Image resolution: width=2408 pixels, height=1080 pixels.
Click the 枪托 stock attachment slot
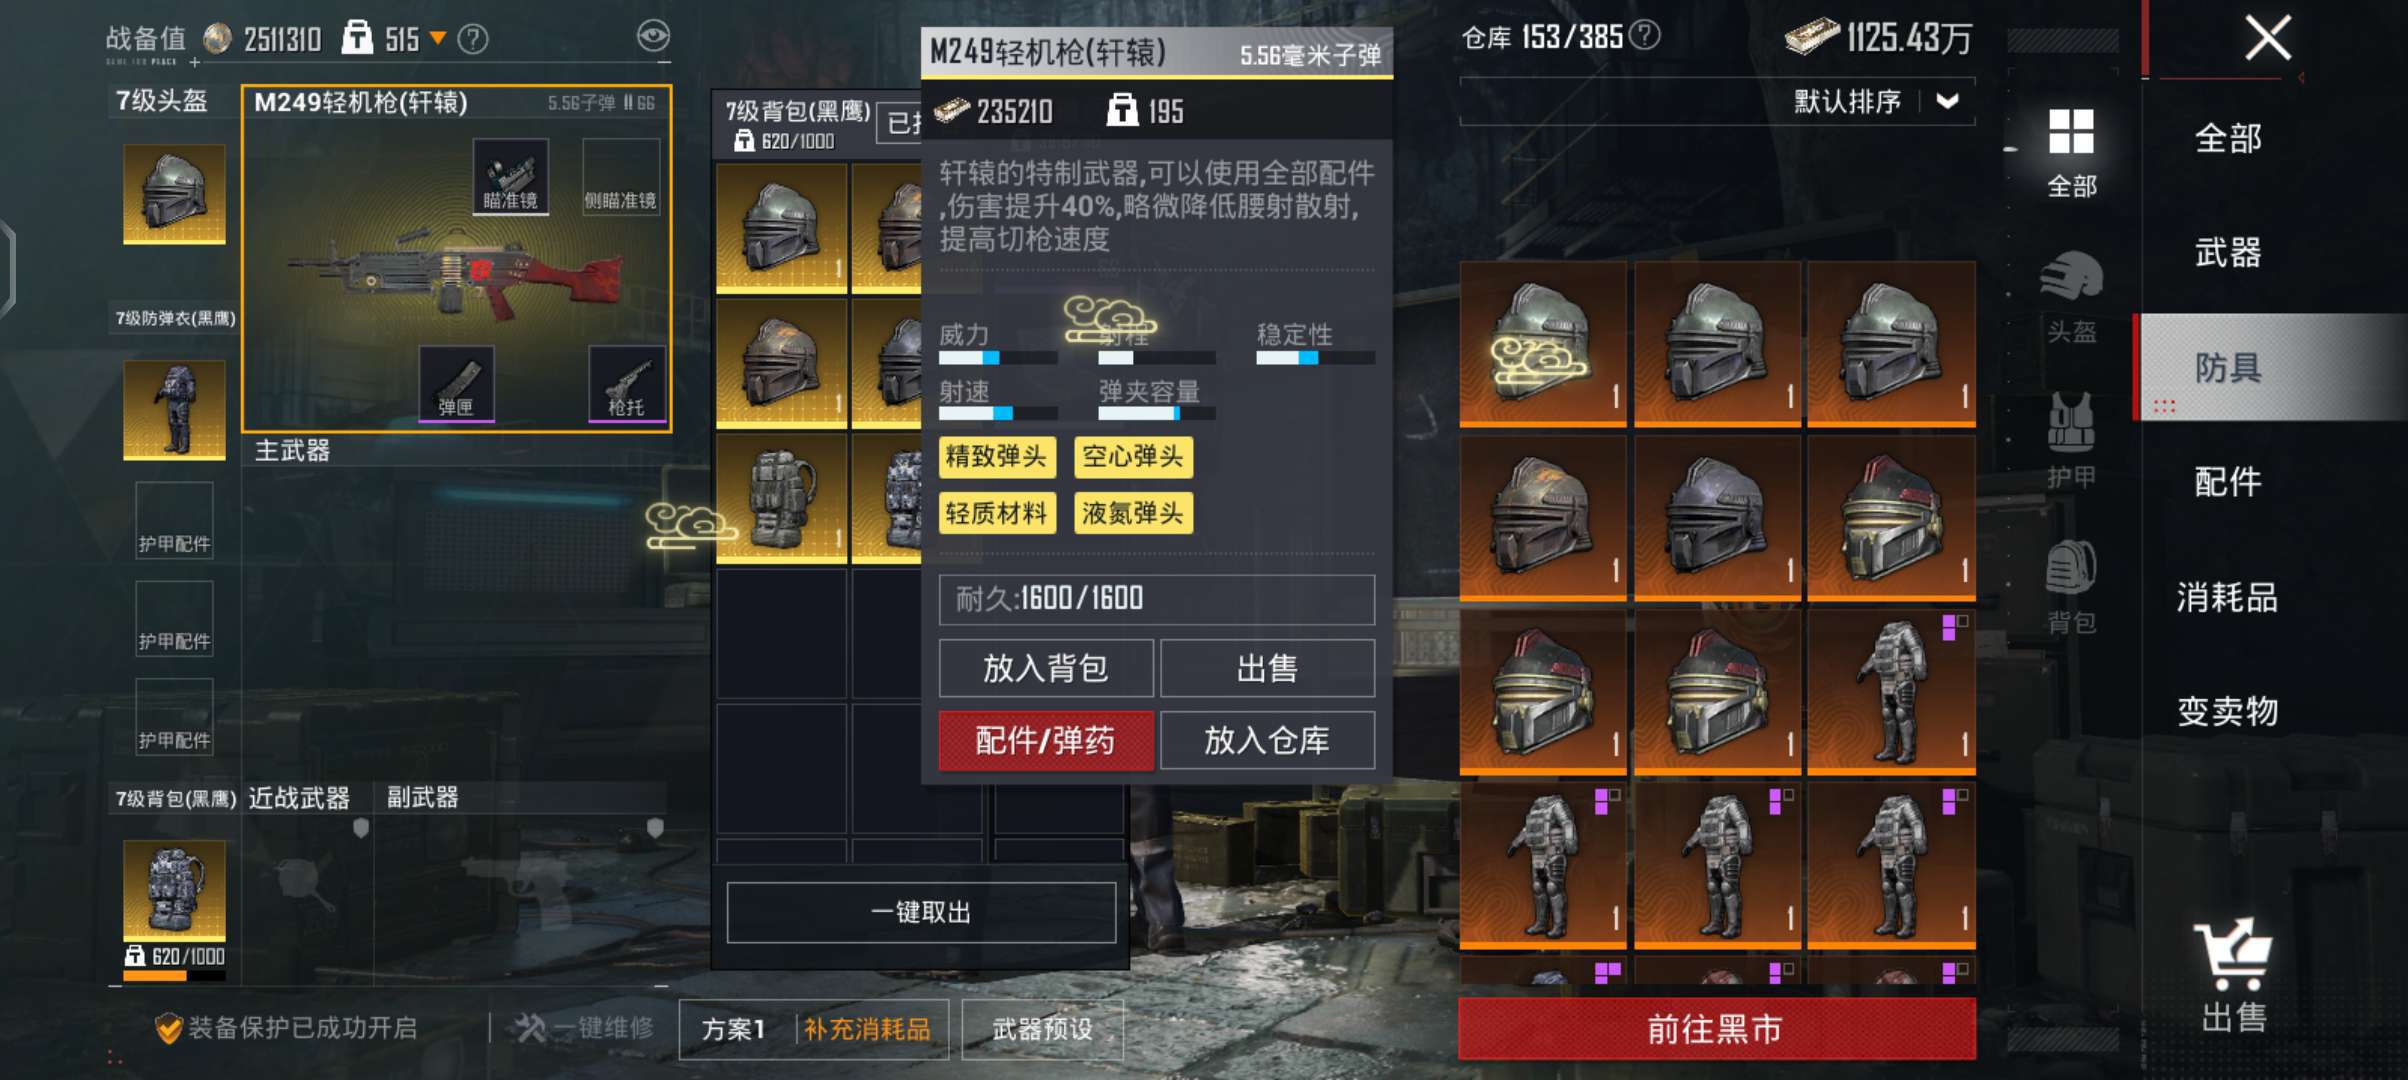(x=627, y=383)
